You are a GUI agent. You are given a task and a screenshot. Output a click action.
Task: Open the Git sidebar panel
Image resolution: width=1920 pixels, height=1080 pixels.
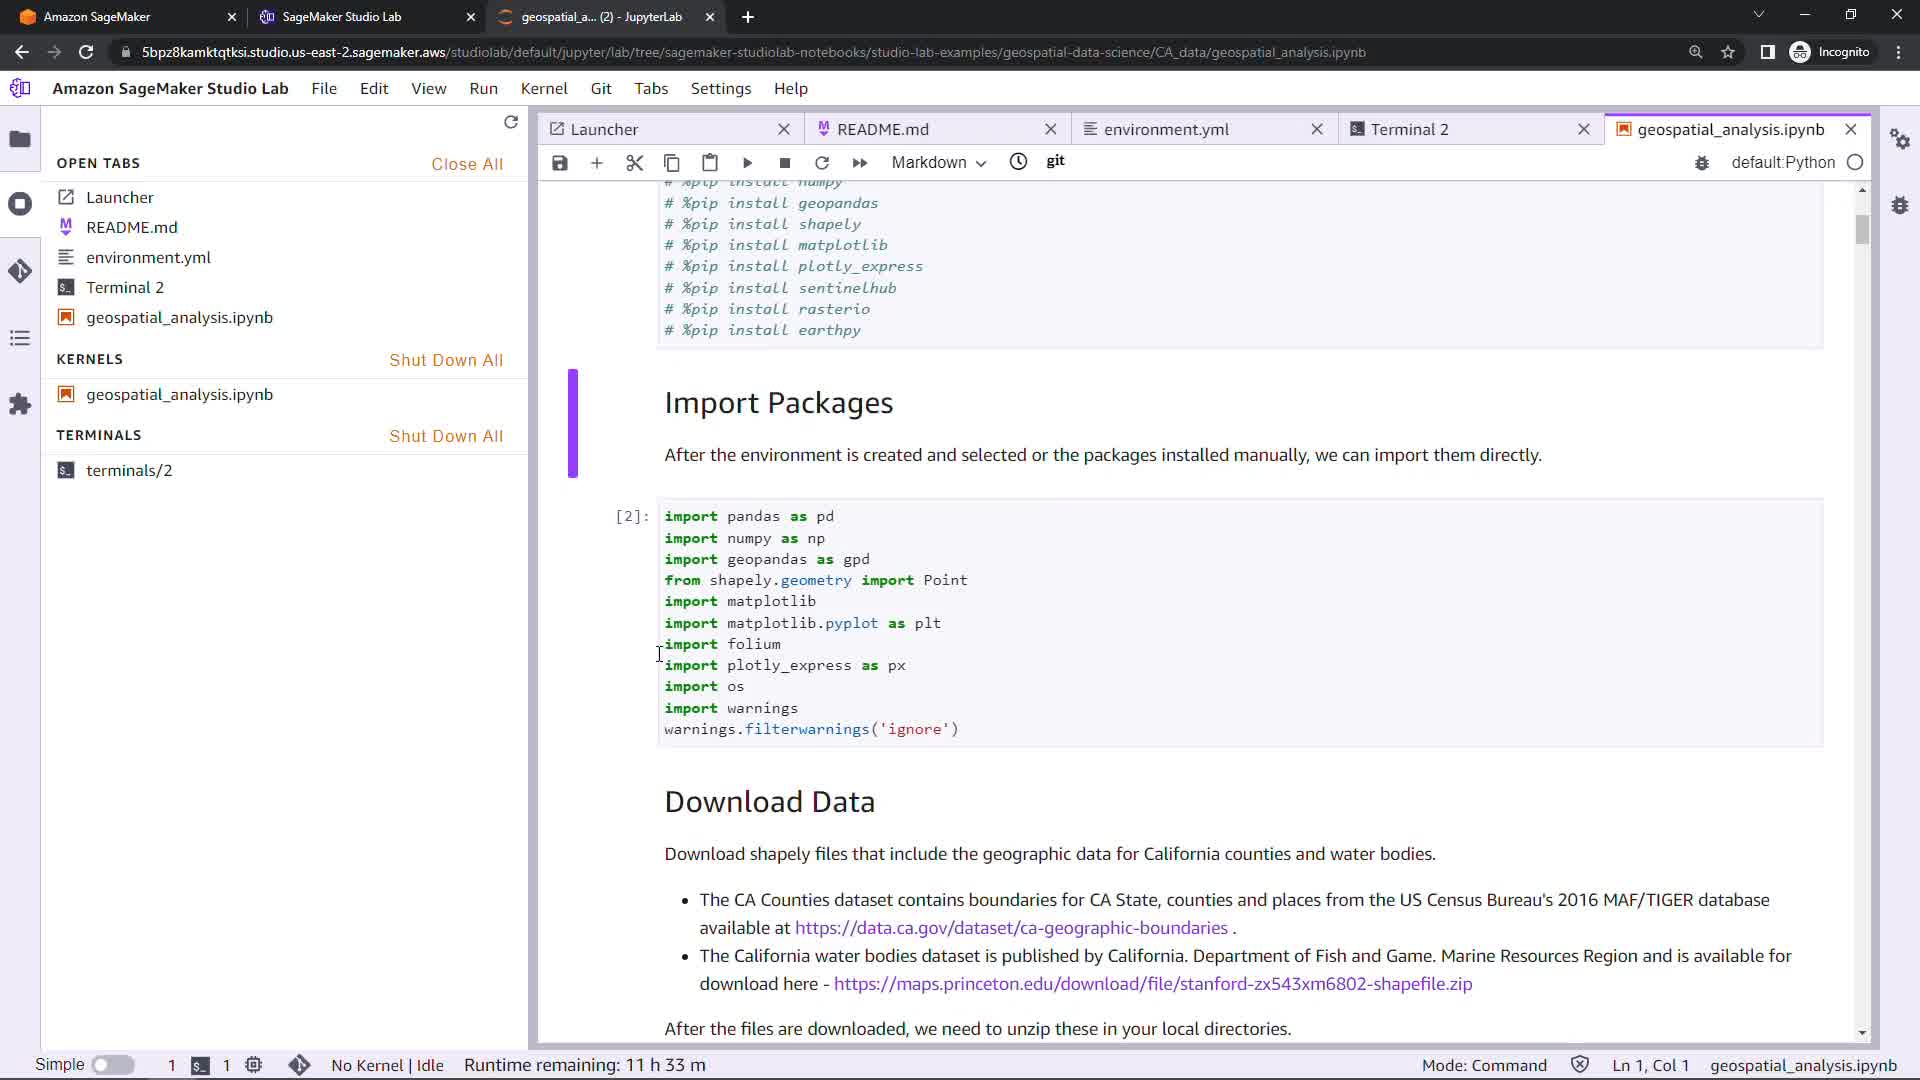[20, 271]
